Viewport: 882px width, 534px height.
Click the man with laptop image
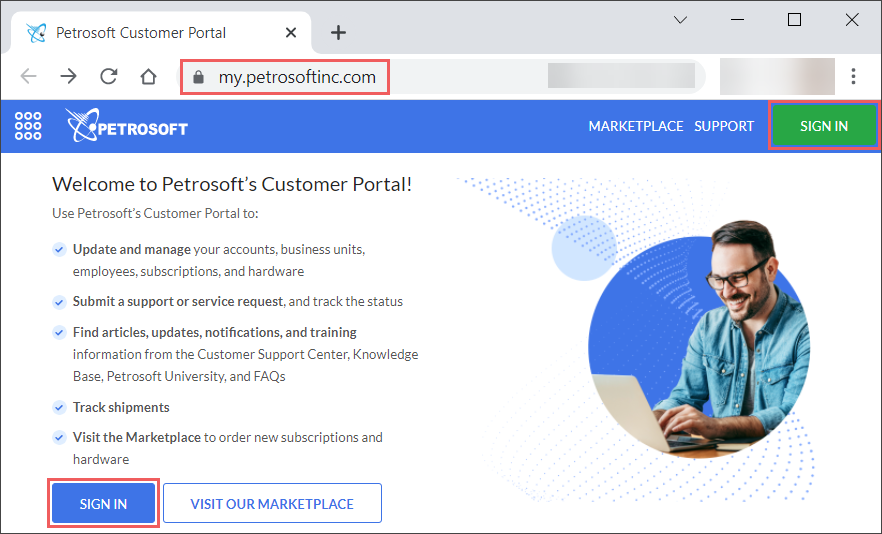click(x=698, y=338)
